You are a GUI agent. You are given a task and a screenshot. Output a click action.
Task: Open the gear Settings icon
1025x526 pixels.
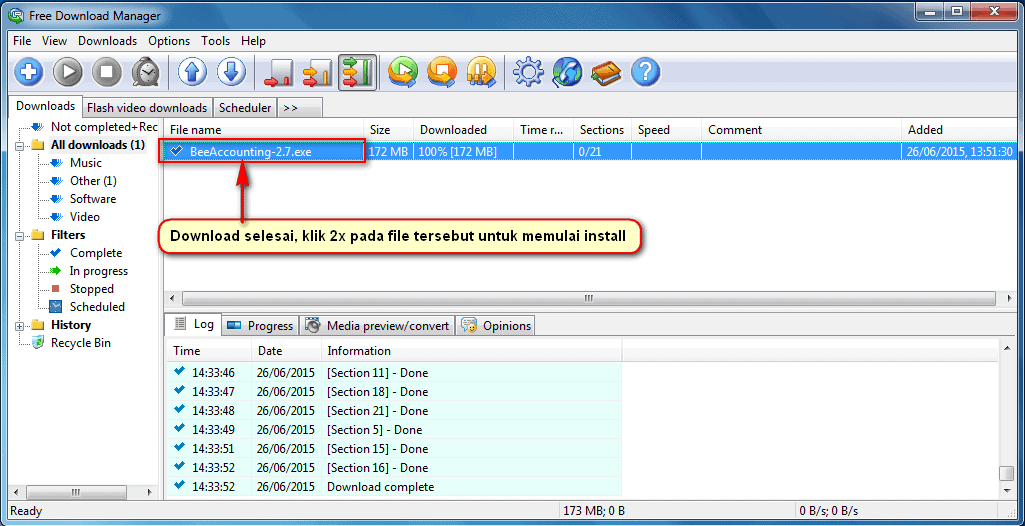[x=528, y=72]
